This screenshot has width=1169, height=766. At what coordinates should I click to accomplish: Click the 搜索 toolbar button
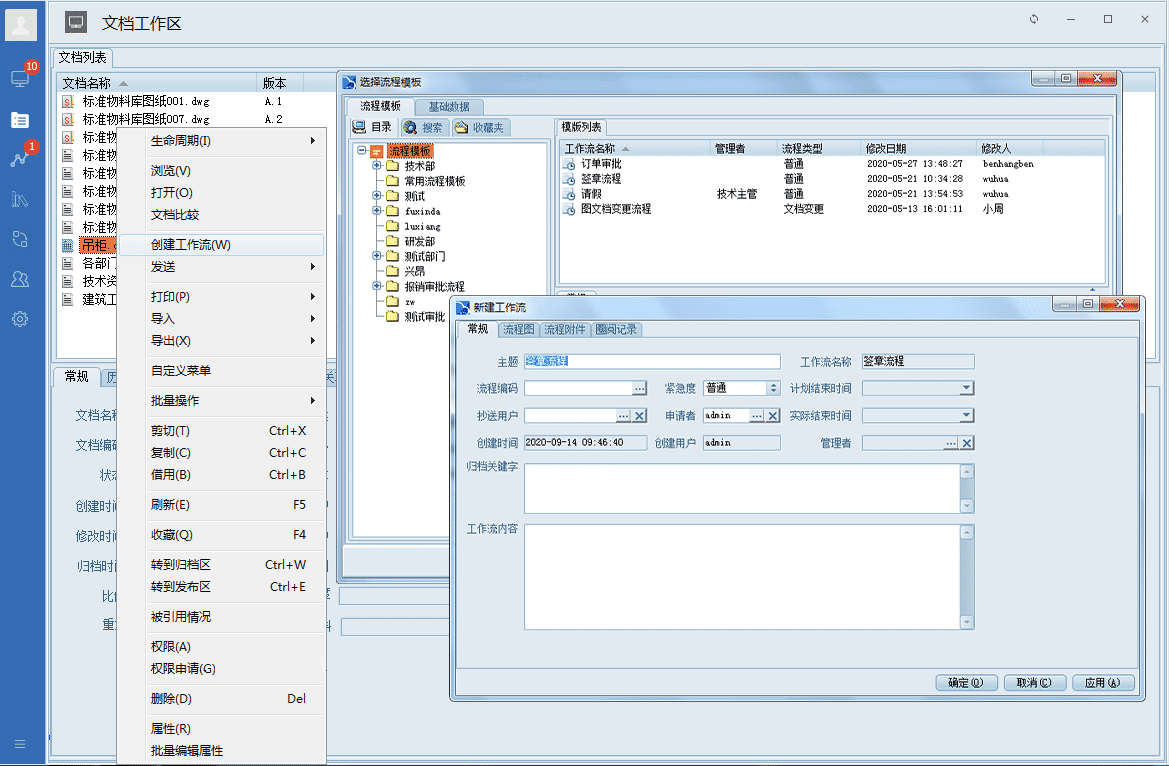(x=423, y=128)
